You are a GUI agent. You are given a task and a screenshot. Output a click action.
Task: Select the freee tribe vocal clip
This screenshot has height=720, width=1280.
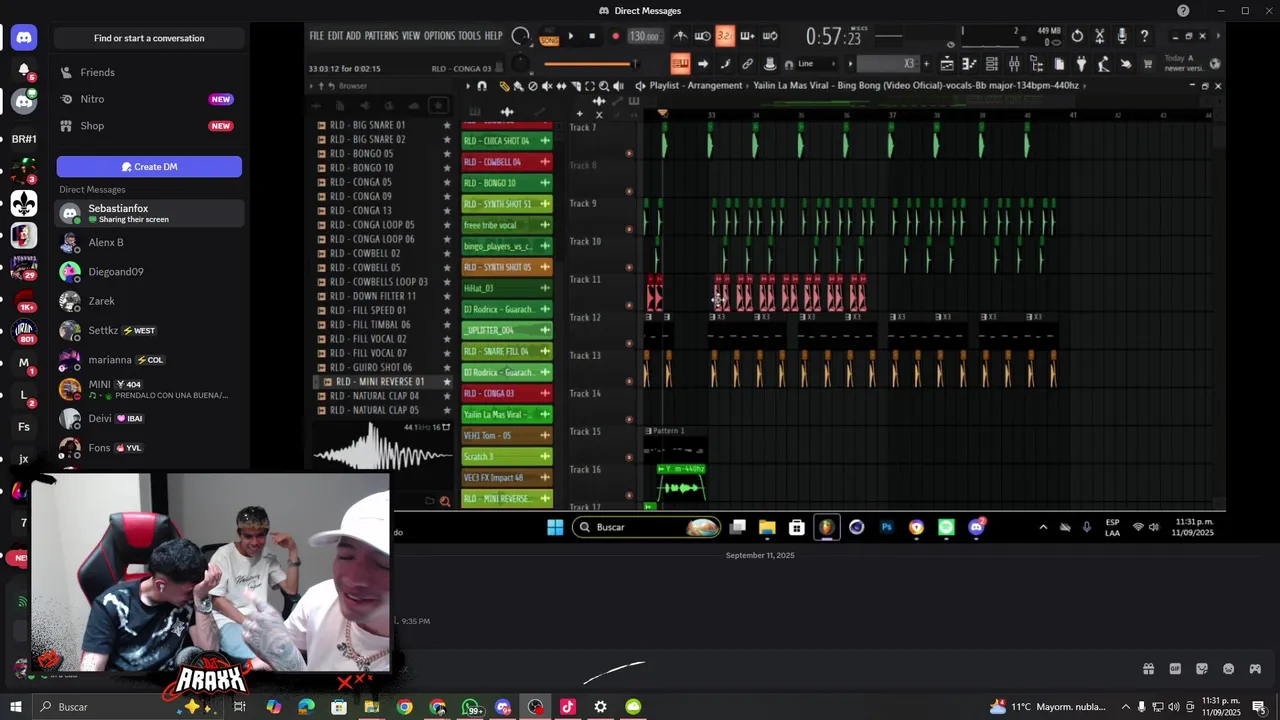click(x=506, y=225)
